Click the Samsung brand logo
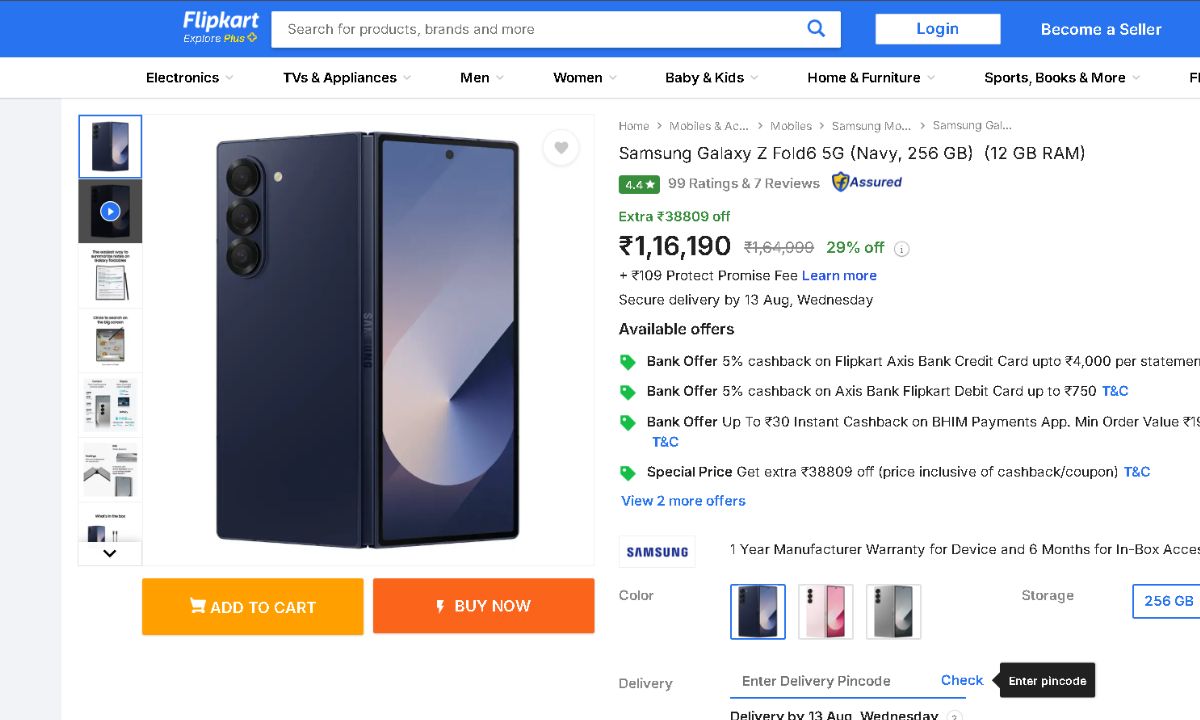The image size is (1200, 720). 657,551
